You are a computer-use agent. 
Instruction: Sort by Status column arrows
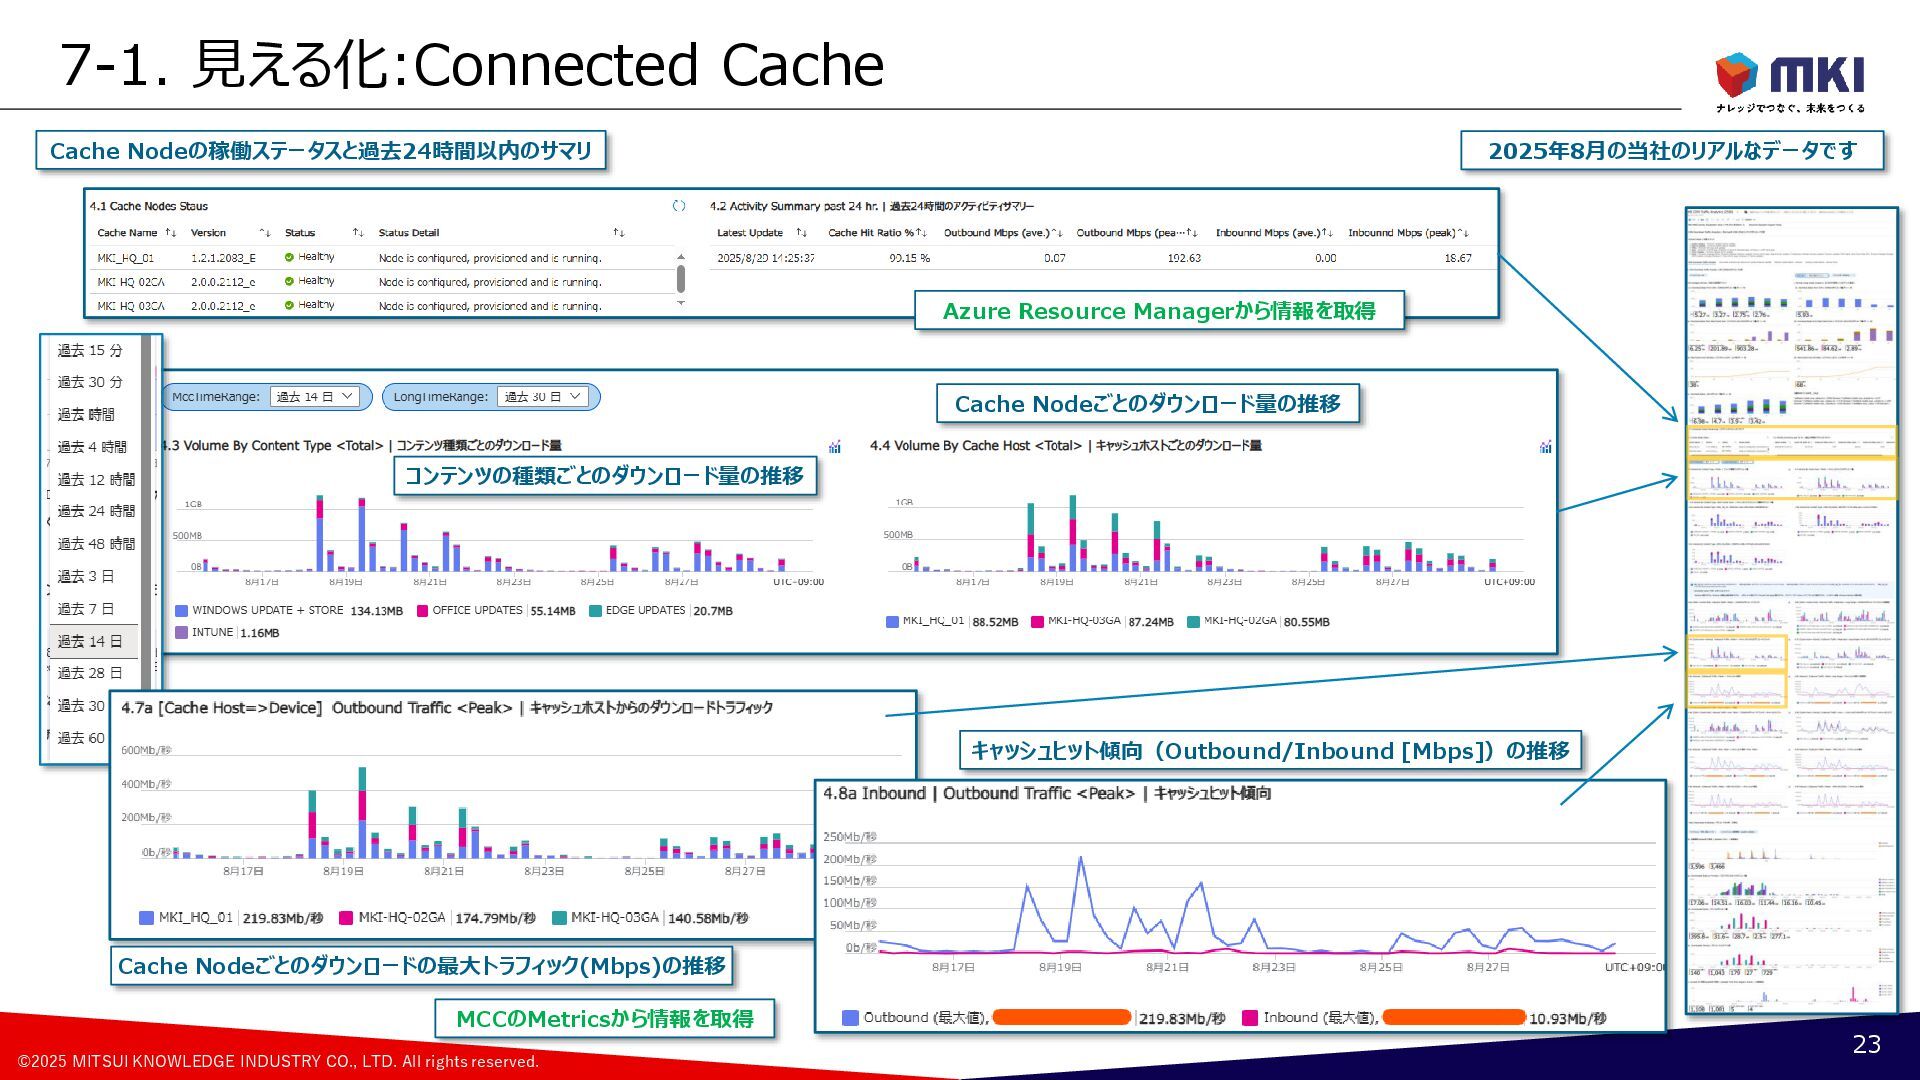coord(358,233)
